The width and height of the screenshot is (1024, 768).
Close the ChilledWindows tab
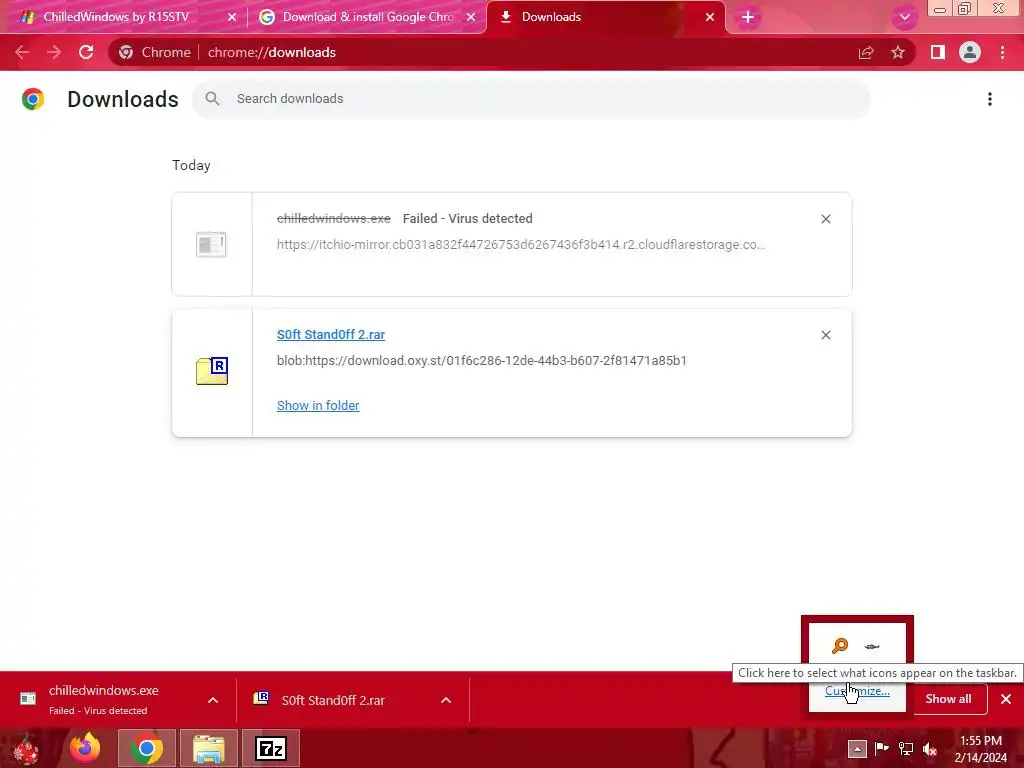(232, 17)
